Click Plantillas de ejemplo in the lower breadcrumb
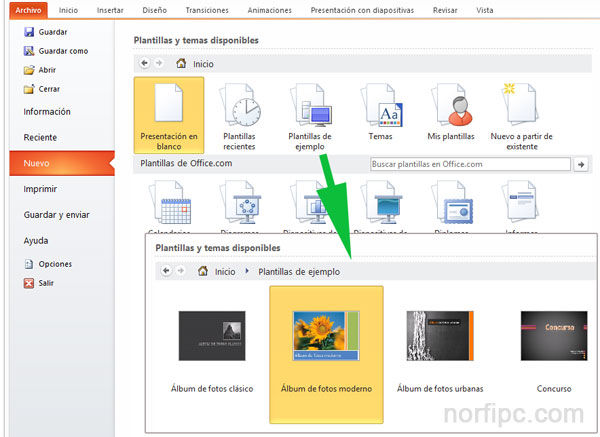 pyautogui.click(x=298, y=271)
